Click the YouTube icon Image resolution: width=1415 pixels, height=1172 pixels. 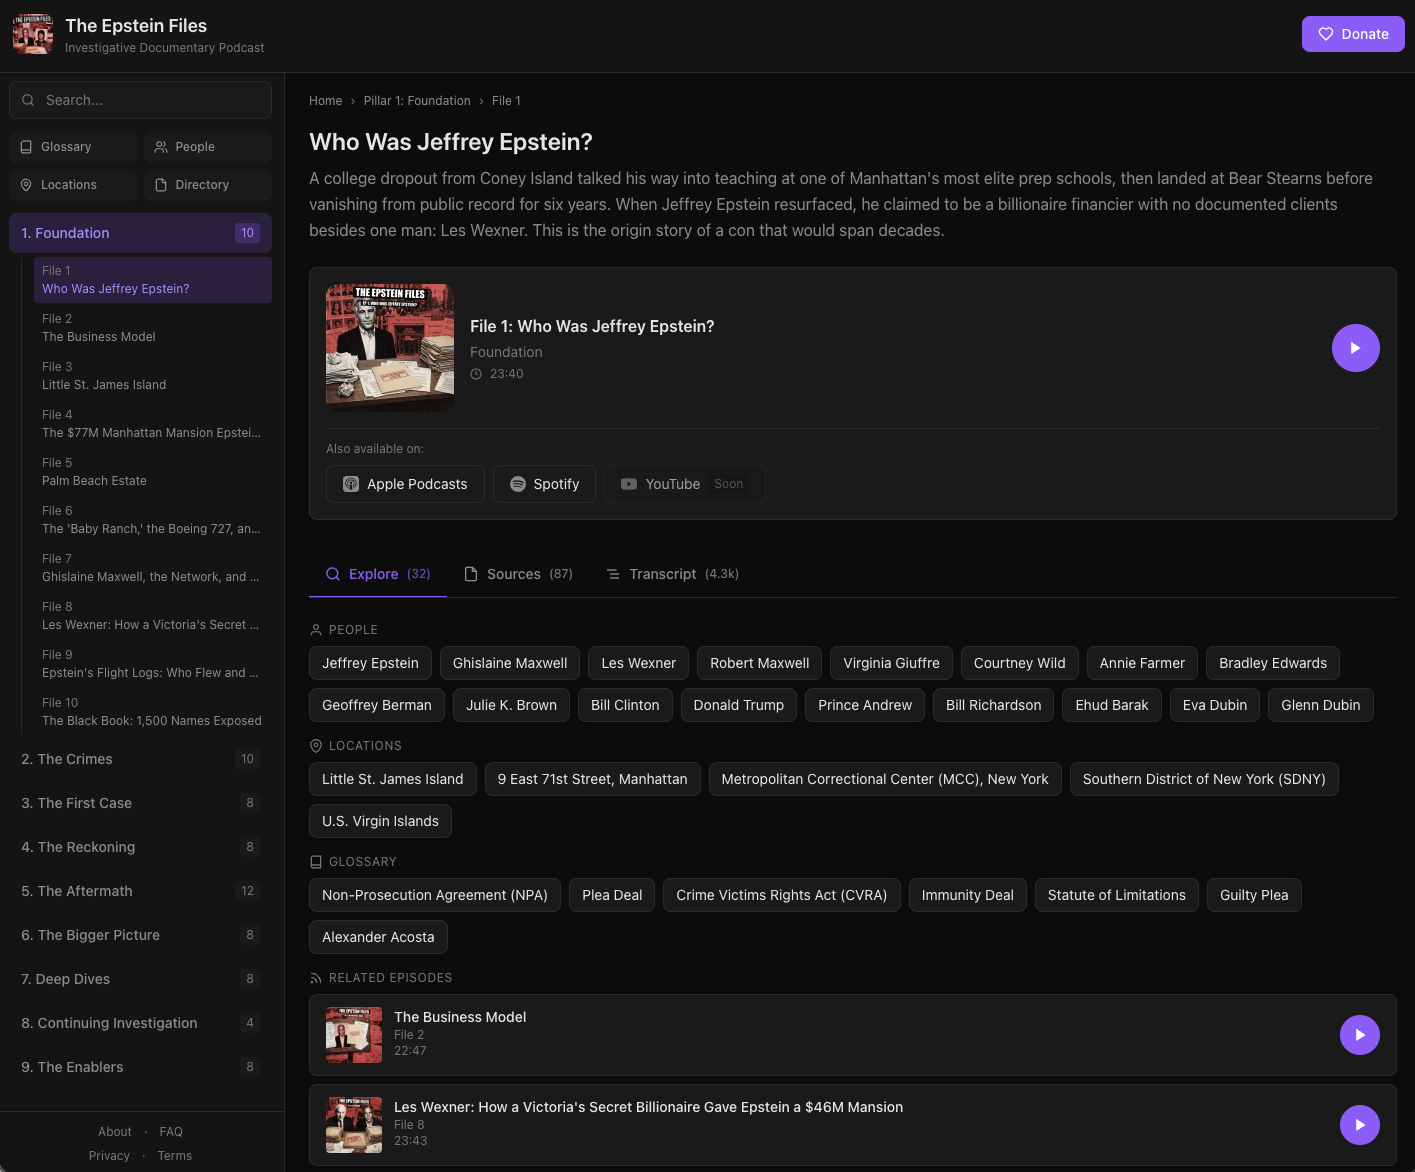(x=629, y=484)
